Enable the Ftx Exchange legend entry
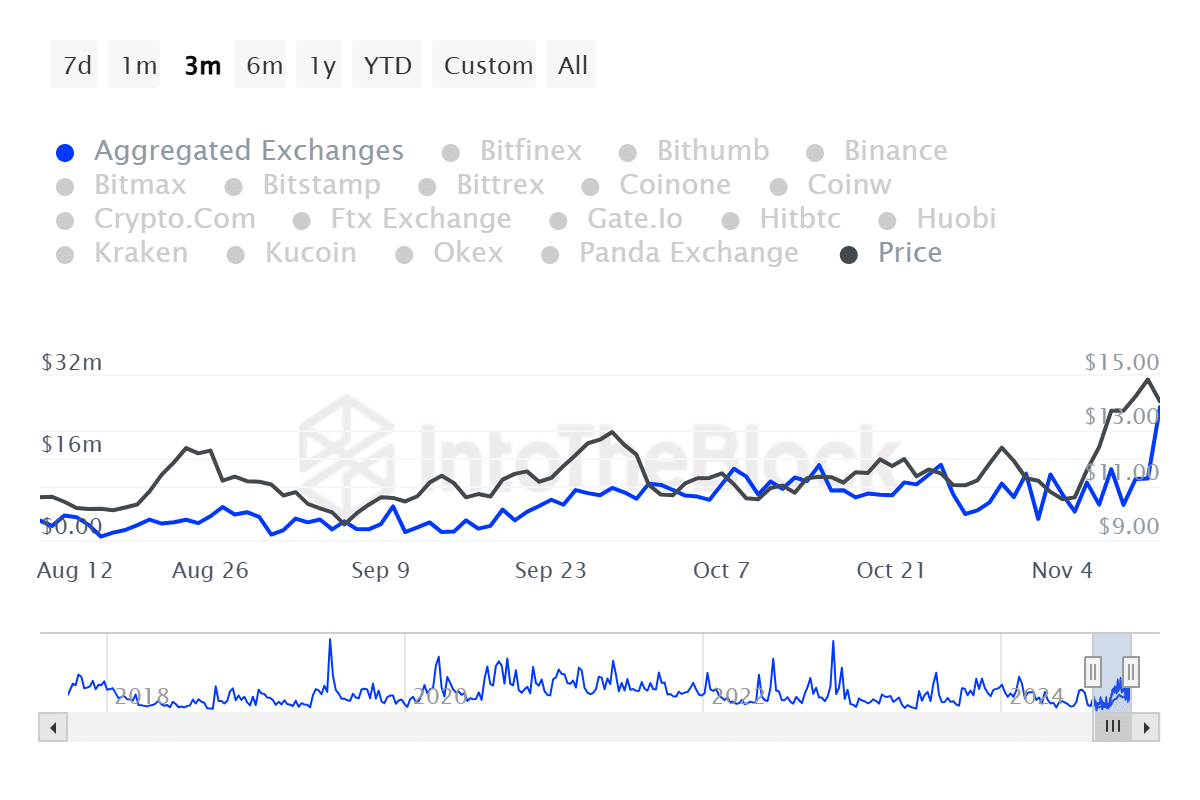 click(x=420, y=220)
